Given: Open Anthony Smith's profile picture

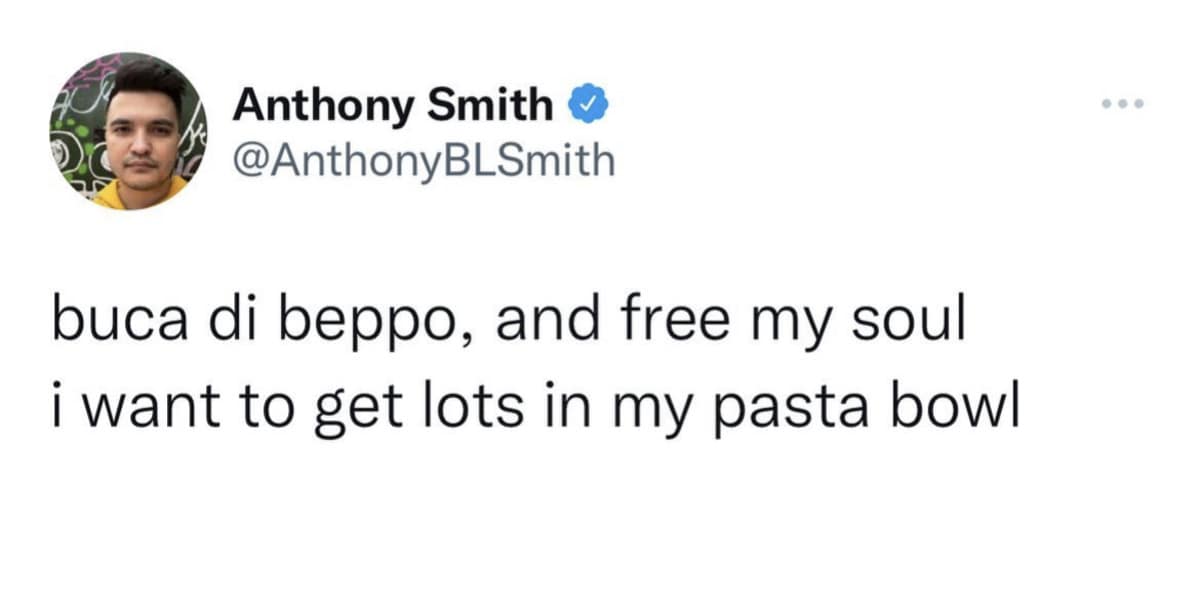Looking at the screenshot, I should (x=126, y=131).
